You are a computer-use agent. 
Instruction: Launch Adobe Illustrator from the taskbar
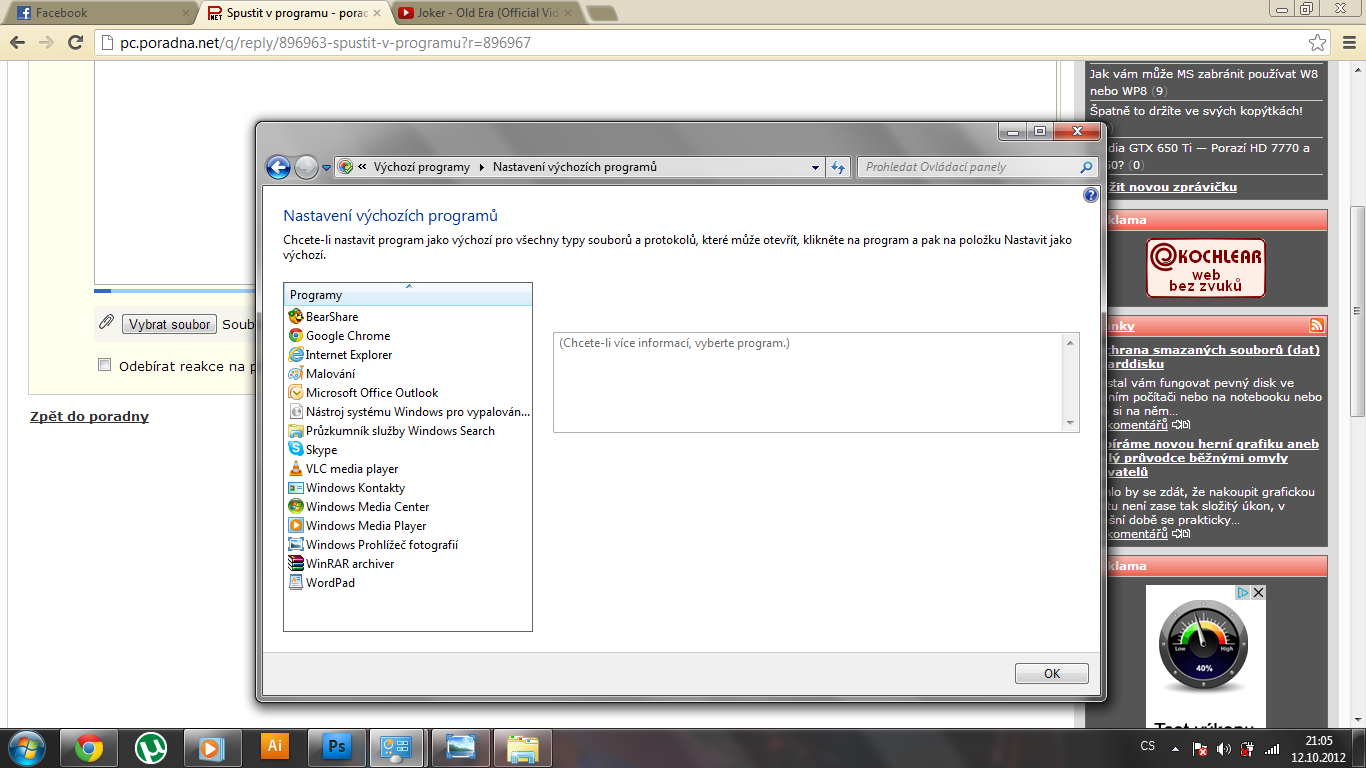pos(274,747)
